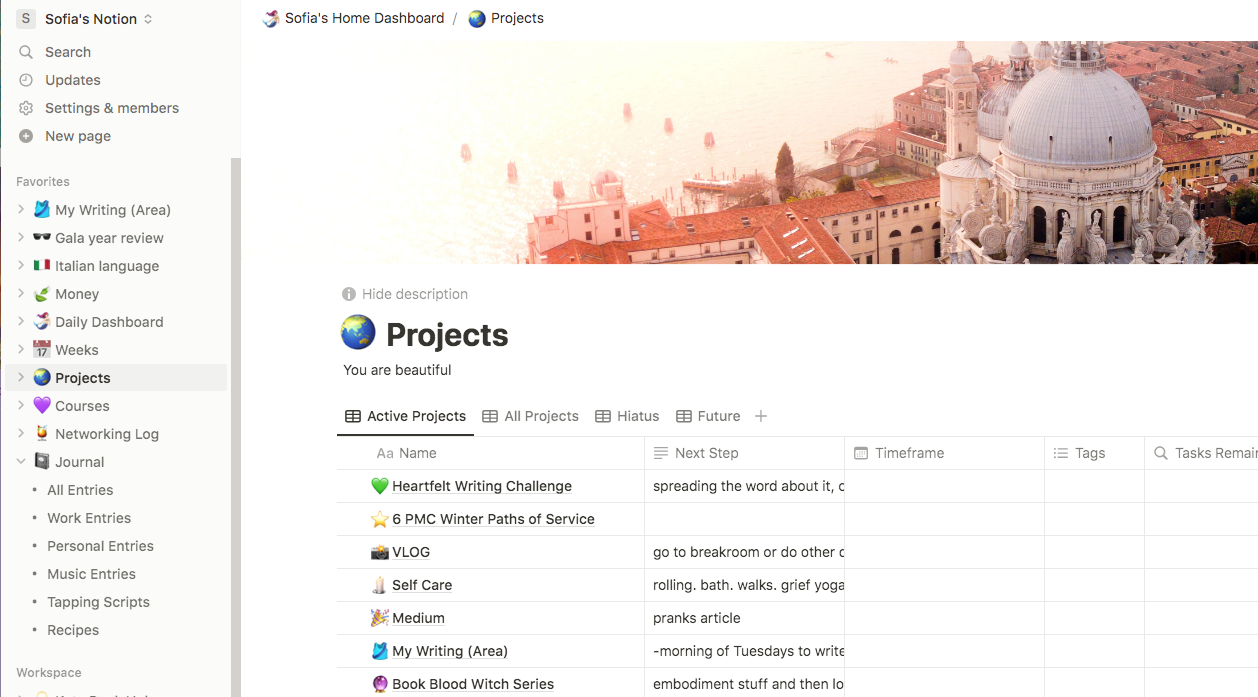Switch to the Hiatus view tab
The image size is (1258, 697).
(x=627, y=416)
